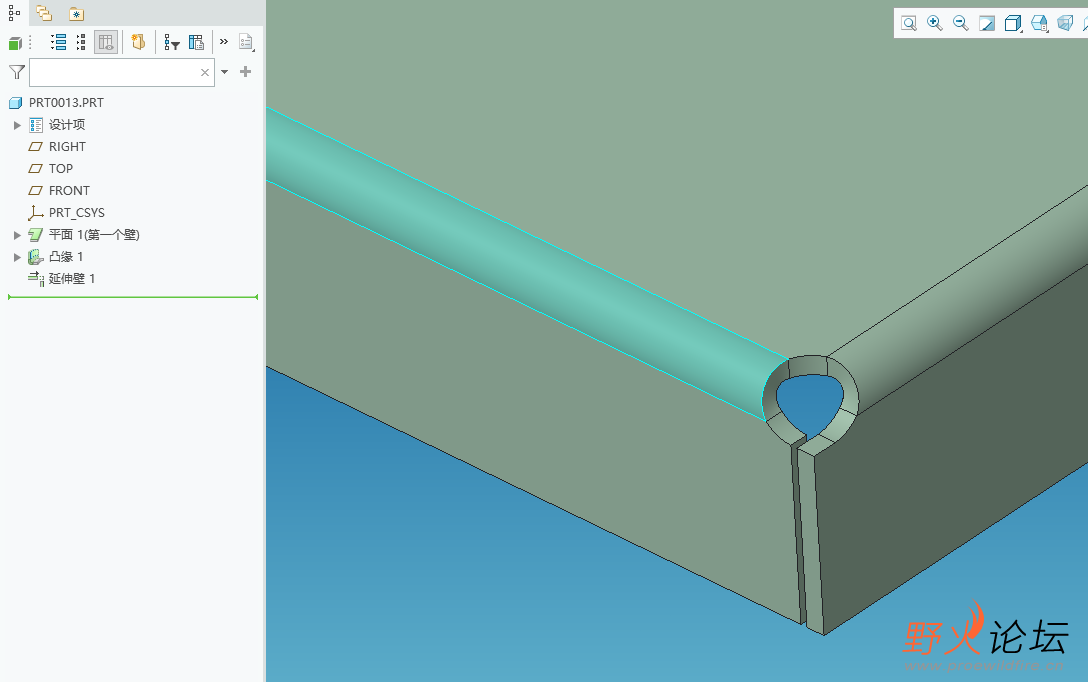
Task: Open the search options dropdown arrow
Action: [x=224, y=71]
